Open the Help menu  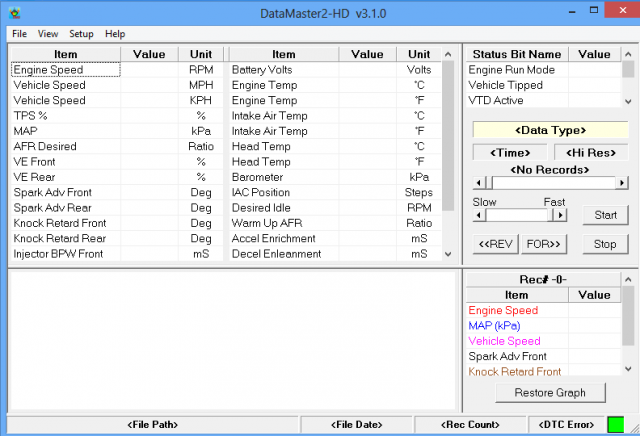115,34
